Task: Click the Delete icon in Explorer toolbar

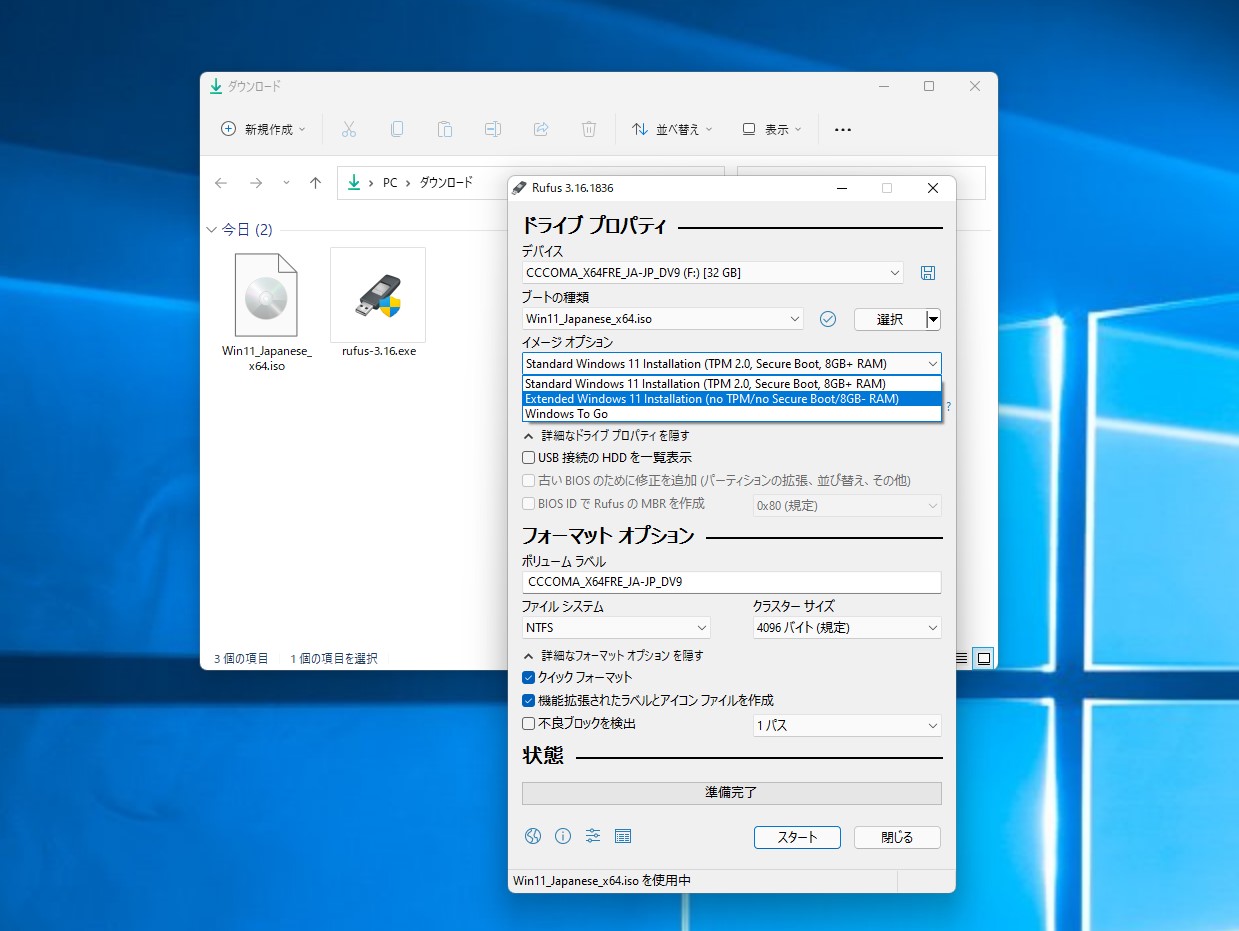Action: (x=589, y=129)
